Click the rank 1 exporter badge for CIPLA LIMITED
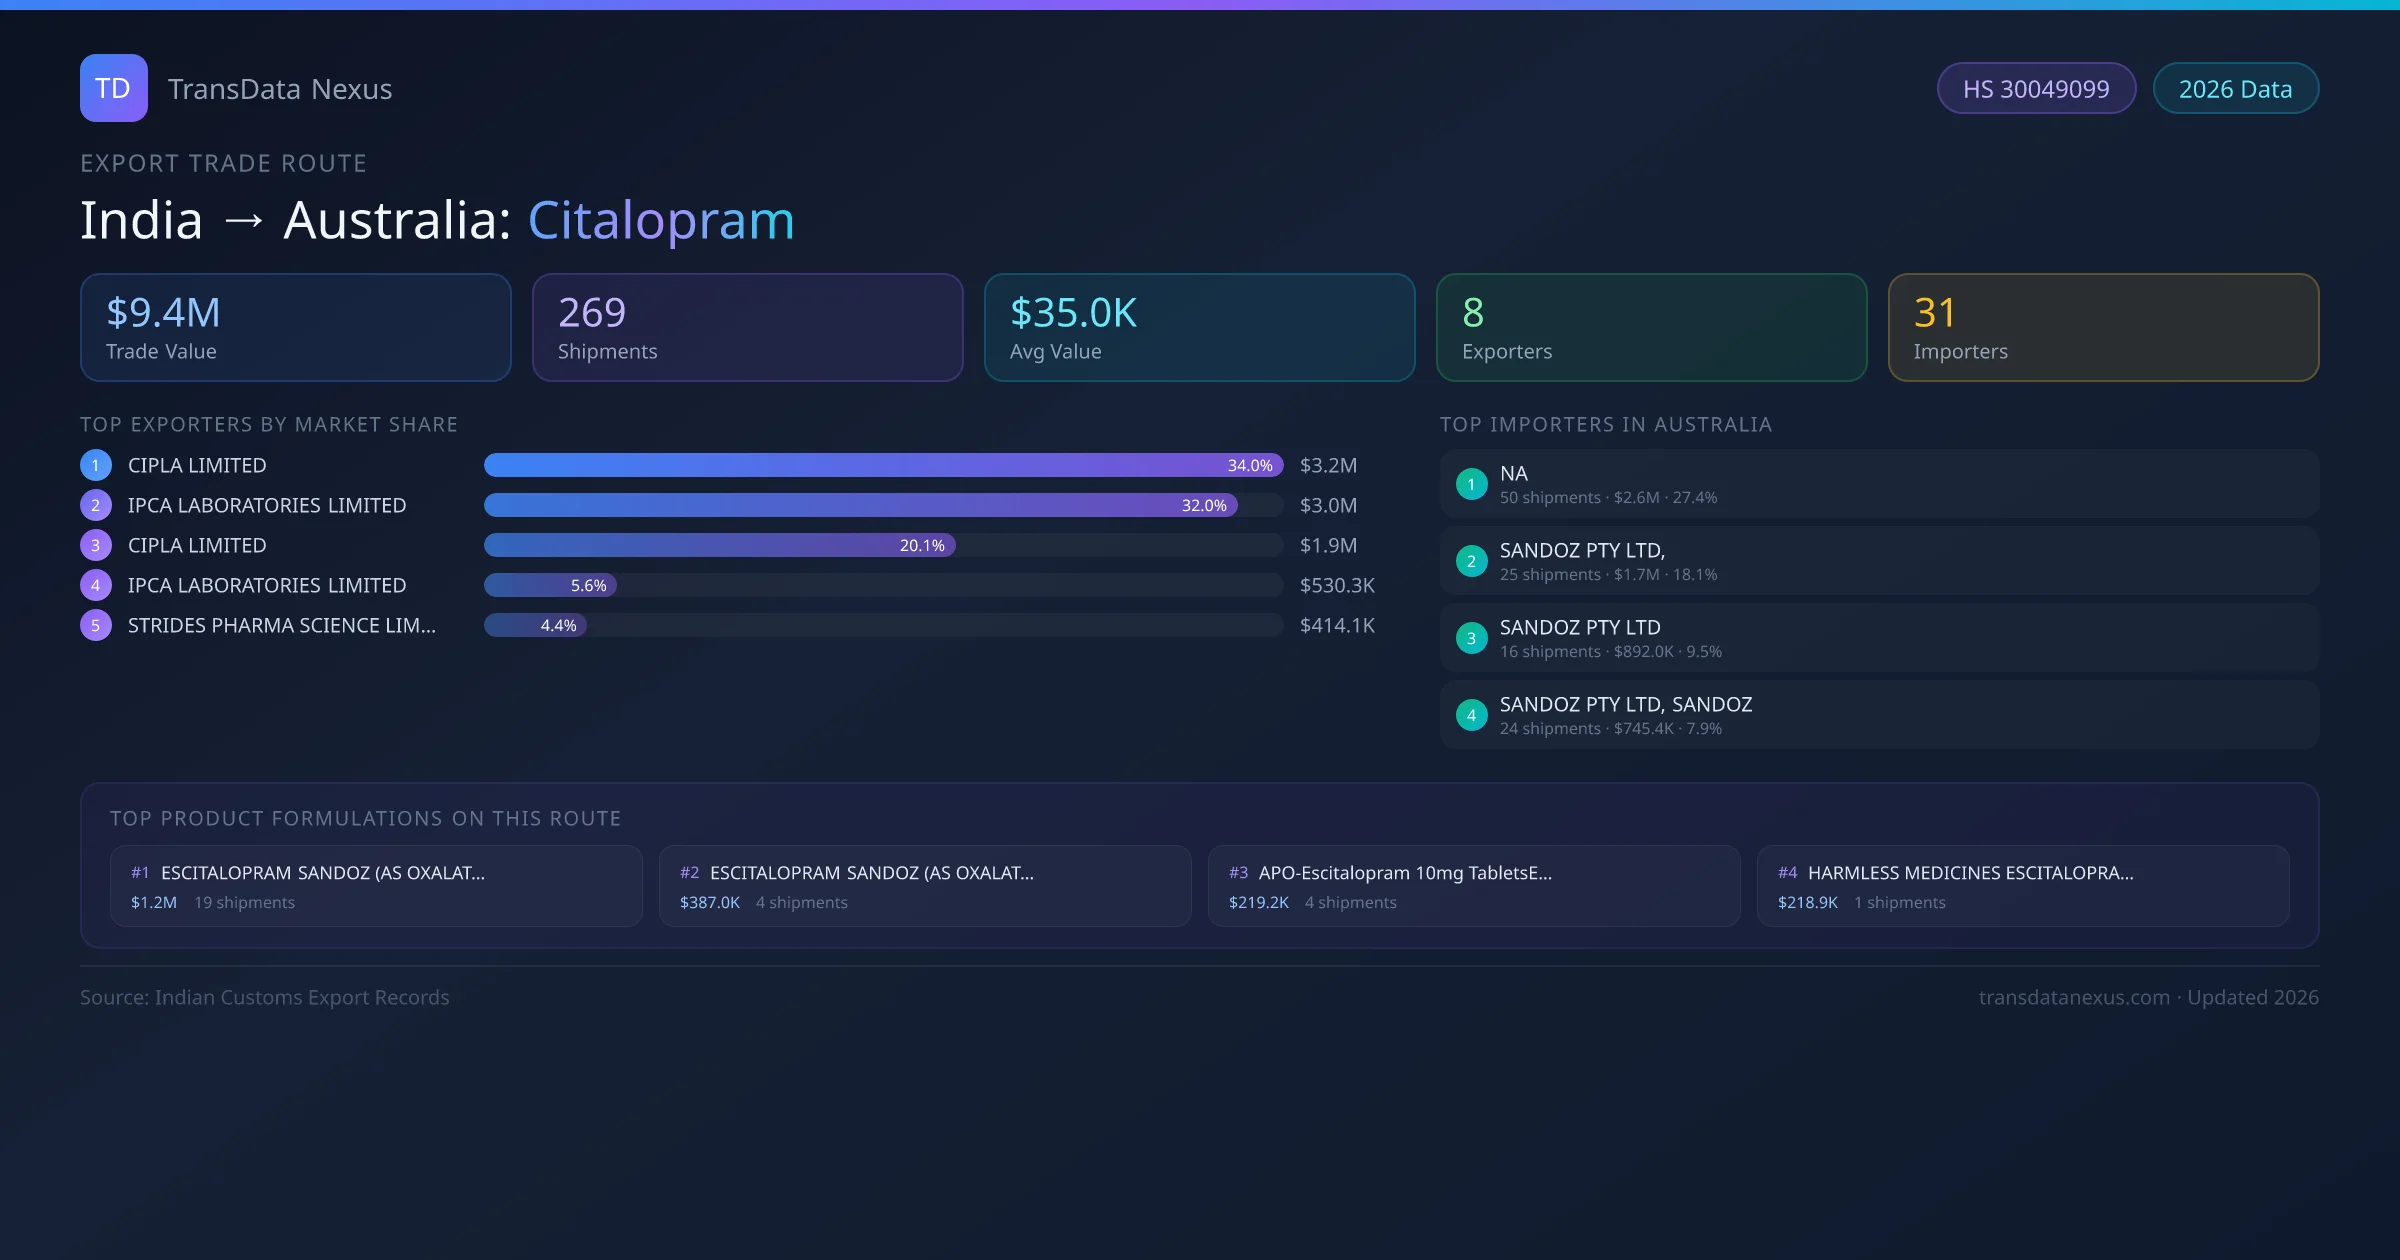2400x1260 pixels. click(x=96, y=465)
